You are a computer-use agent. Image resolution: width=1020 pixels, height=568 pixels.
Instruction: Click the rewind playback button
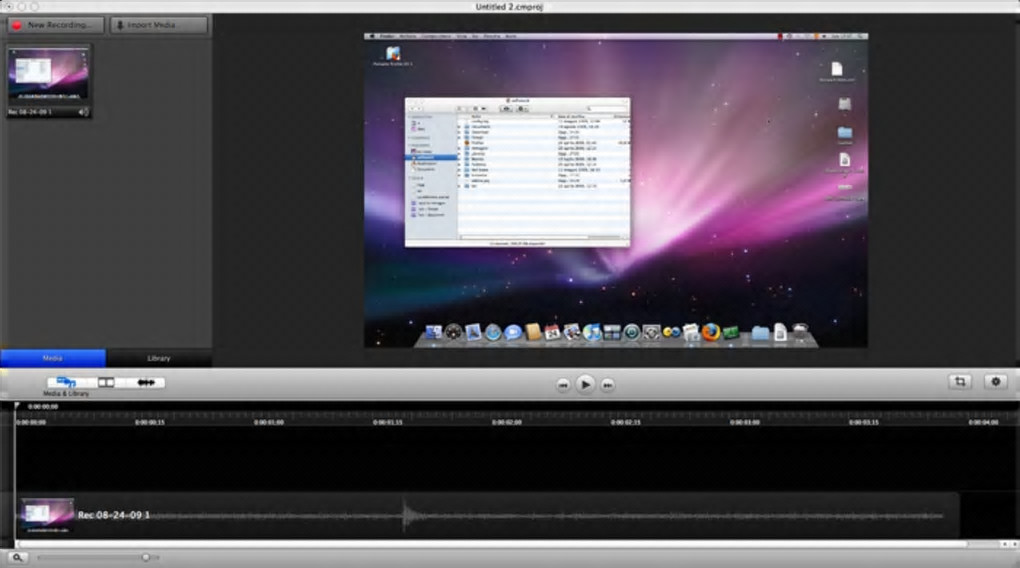point(564,385)
